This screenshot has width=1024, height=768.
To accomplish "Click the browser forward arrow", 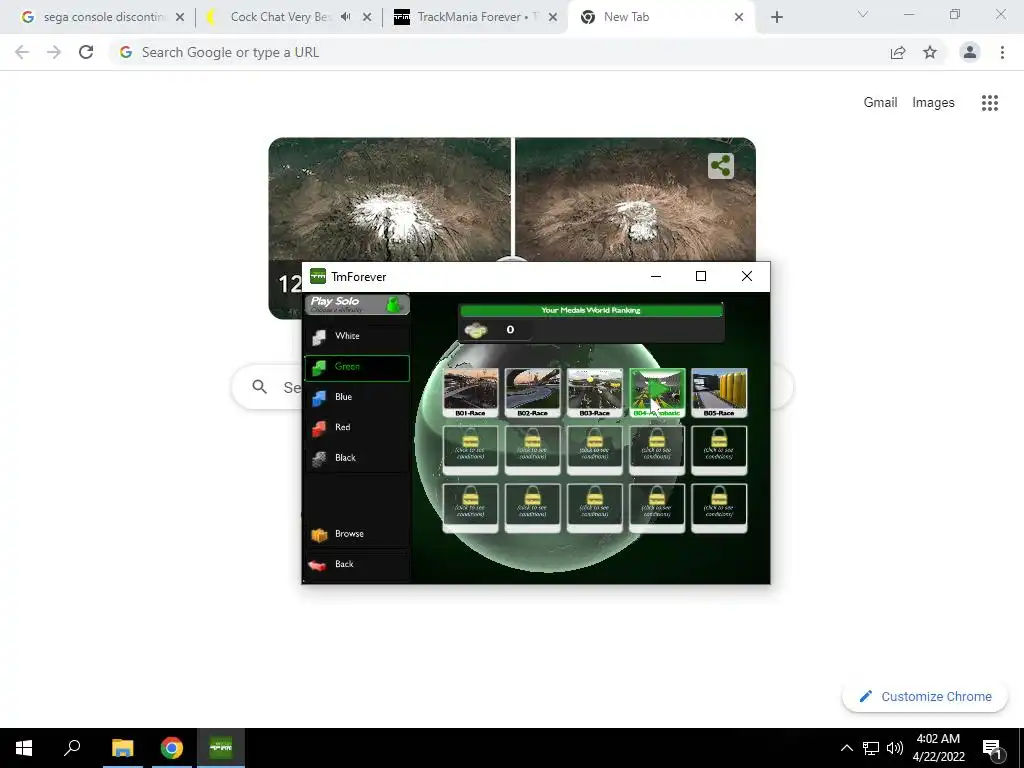I will pyautogui.click(x=54, y=52).
